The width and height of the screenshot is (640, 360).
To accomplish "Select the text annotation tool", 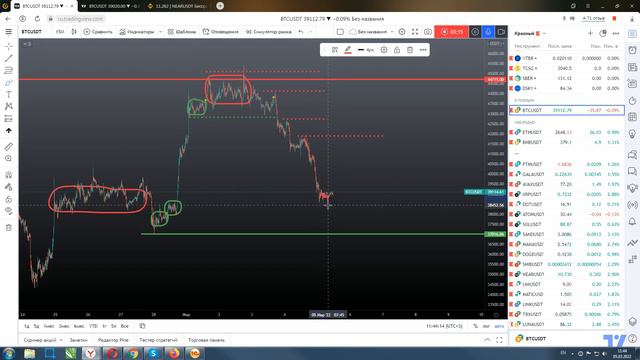I will coord(9,94).
